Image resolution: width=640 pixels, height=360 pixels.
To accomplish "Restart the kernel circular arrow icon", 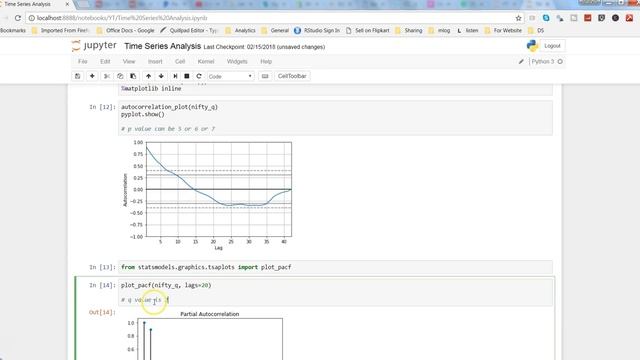I will 199,76.
